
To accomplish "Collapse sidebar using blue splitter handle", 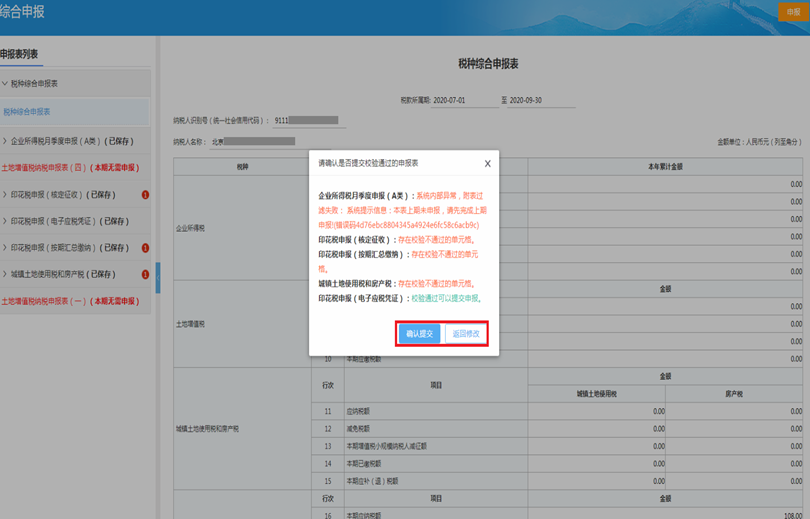I will point(158,278).
